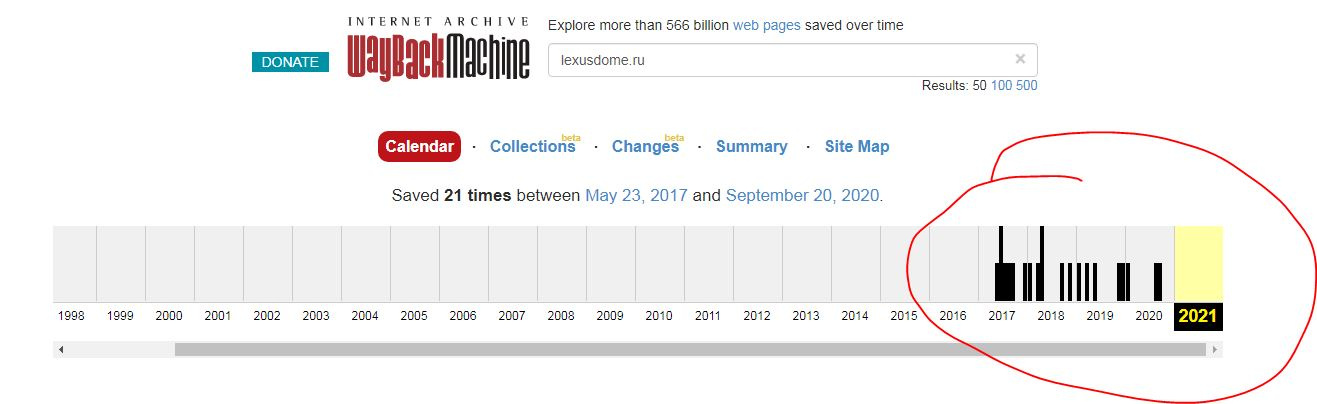Show 500 results per page

click(x=1026, y=86)
